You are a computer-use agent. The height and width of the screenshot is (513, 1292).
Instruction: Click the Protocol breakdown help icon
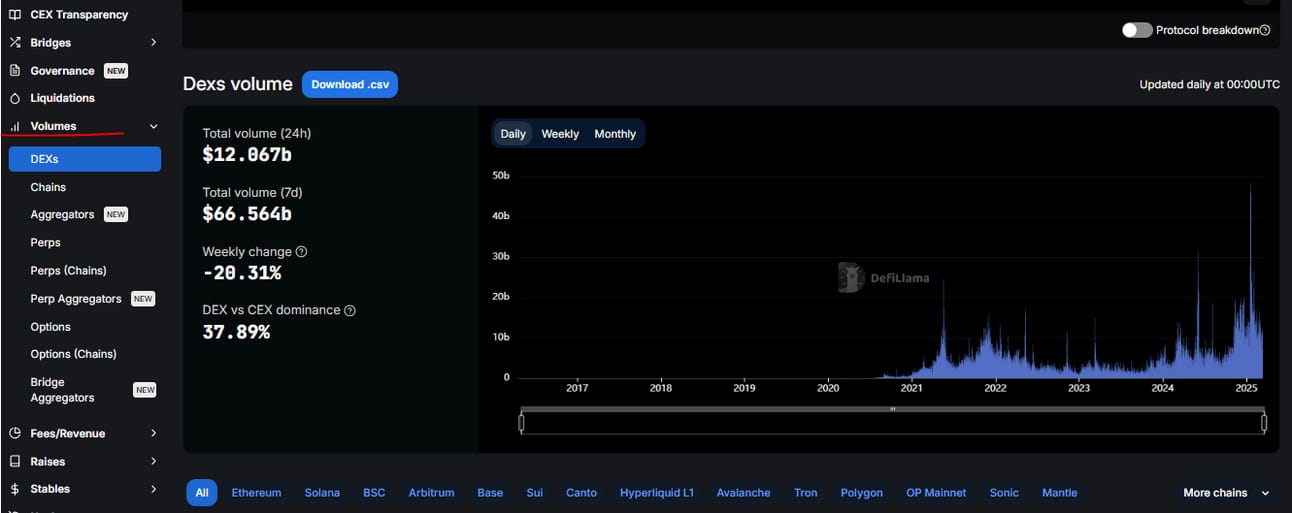pos(1265,30)
